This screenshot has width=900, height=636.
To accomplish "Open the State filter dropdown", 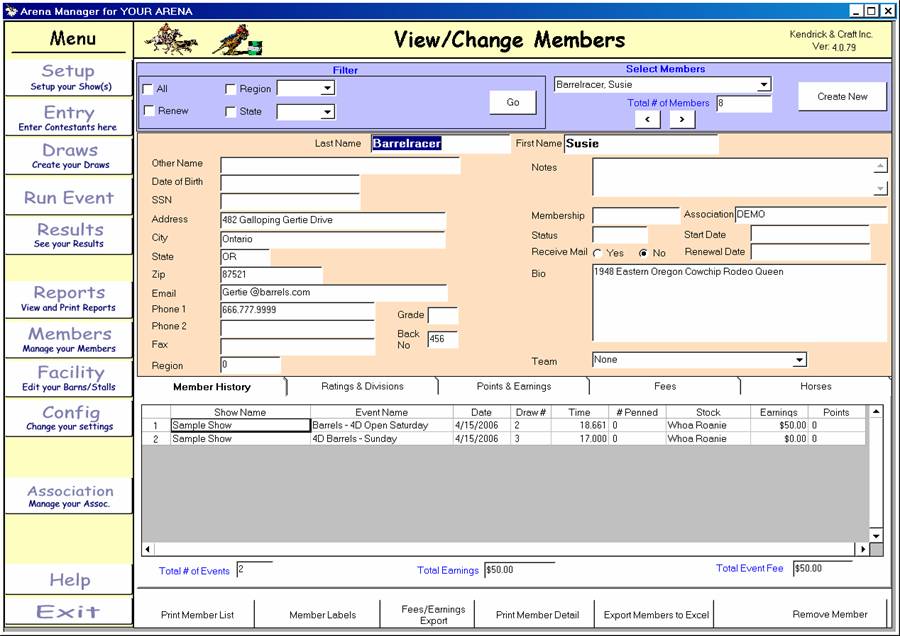I will point(327,112).
